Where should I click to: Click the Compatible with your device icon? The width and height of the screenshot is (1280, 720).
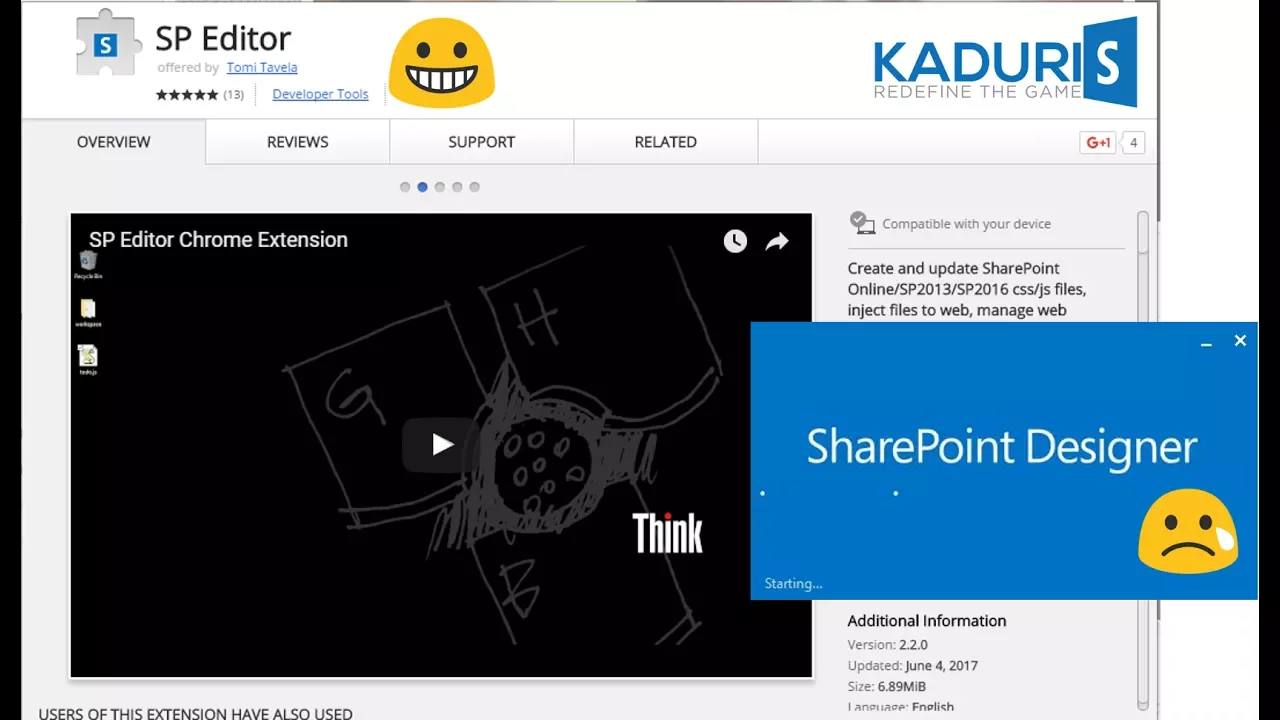coord(862,222)
